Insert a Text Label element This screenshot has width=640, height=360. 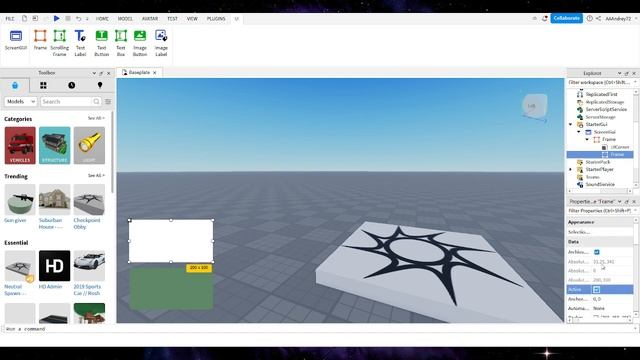pyautogui.click(x=80, y=43)
